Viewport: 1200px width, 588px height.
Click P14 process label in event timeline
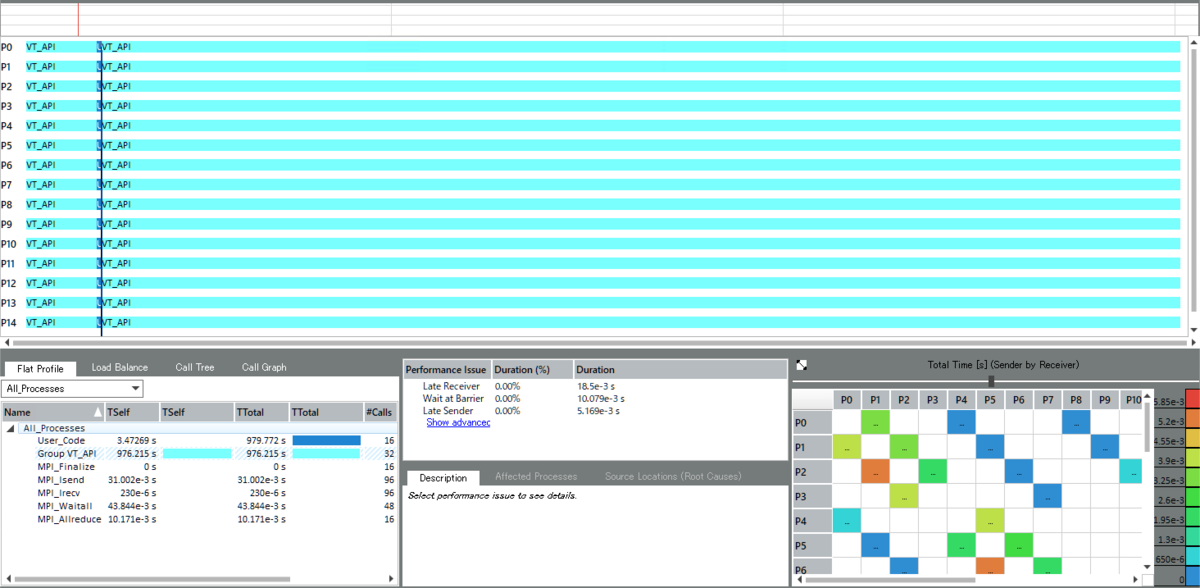coord(8,322)
